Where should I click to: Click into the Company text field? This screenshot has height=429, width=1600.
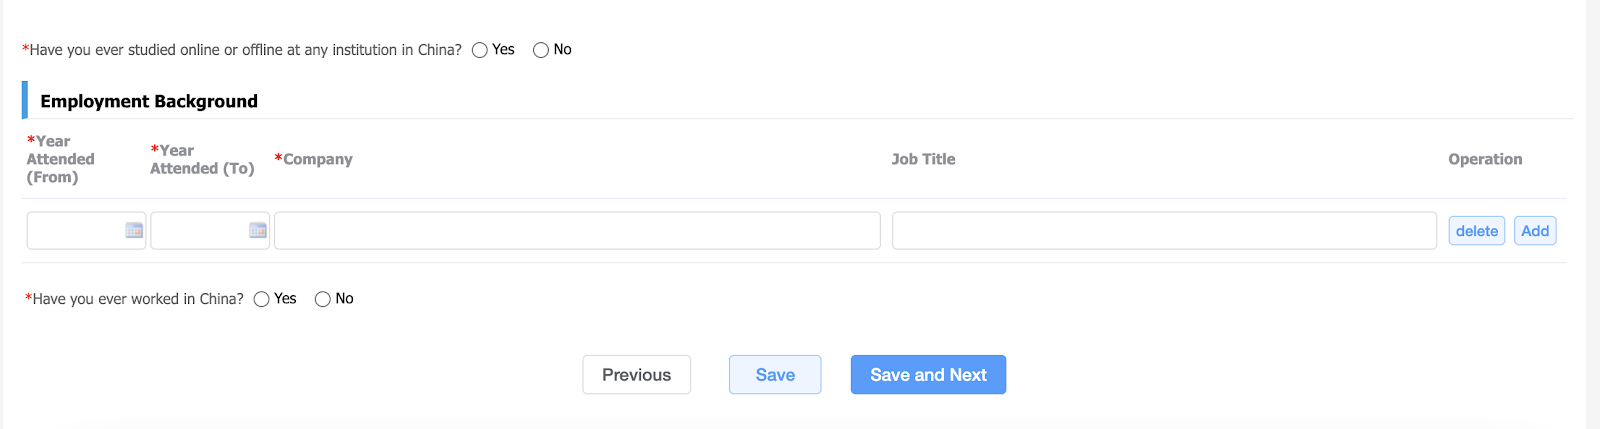coord(578,231)
